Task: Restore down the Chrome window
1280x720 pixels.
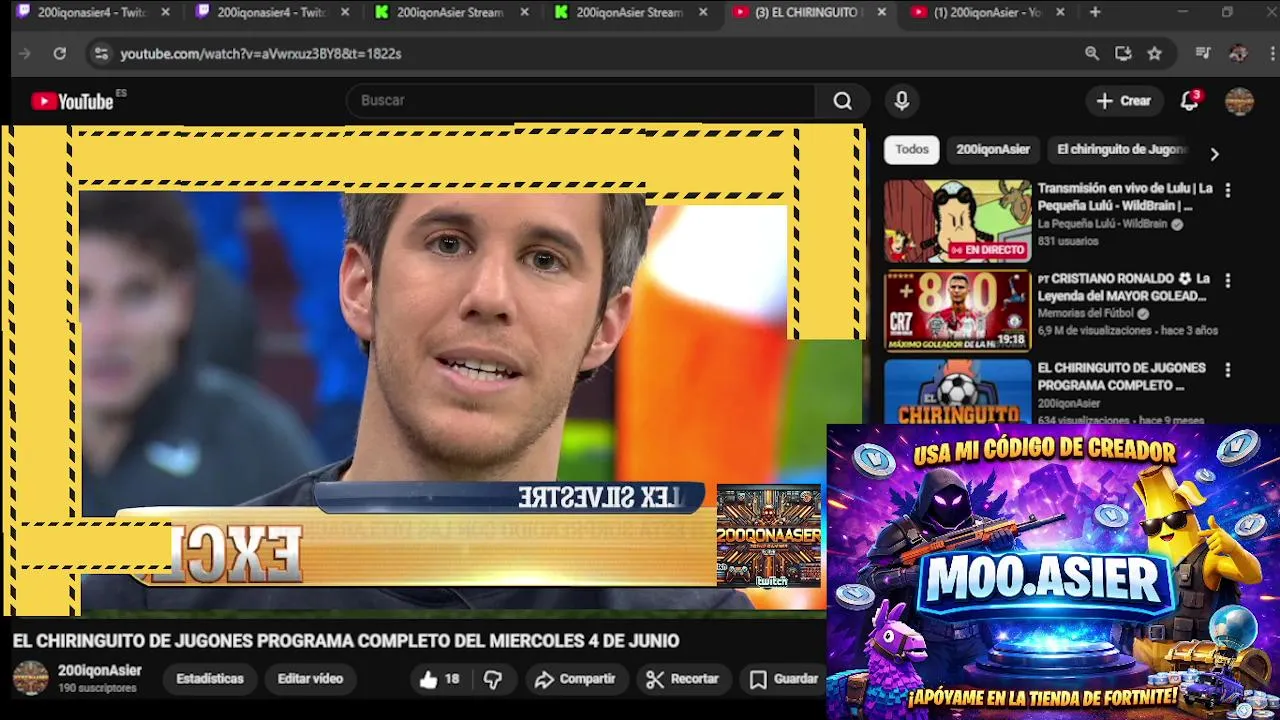Action: pyautogui.click(x=1227, y=12)
